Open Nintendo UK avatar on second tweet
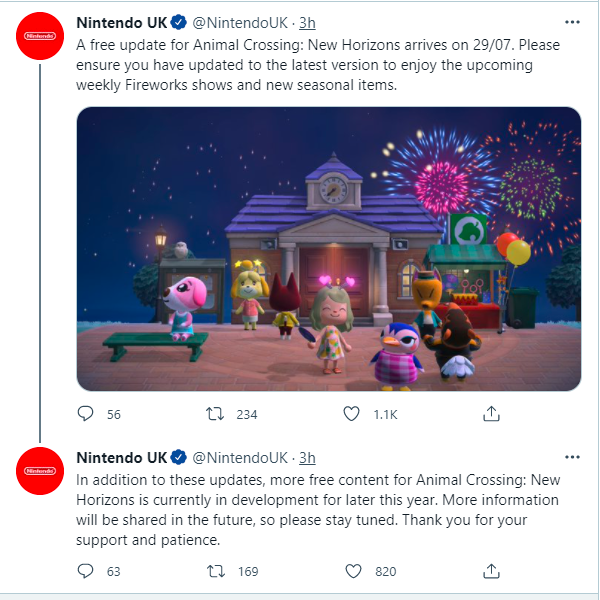Viewport: 600px width, 600px height. 40,471
